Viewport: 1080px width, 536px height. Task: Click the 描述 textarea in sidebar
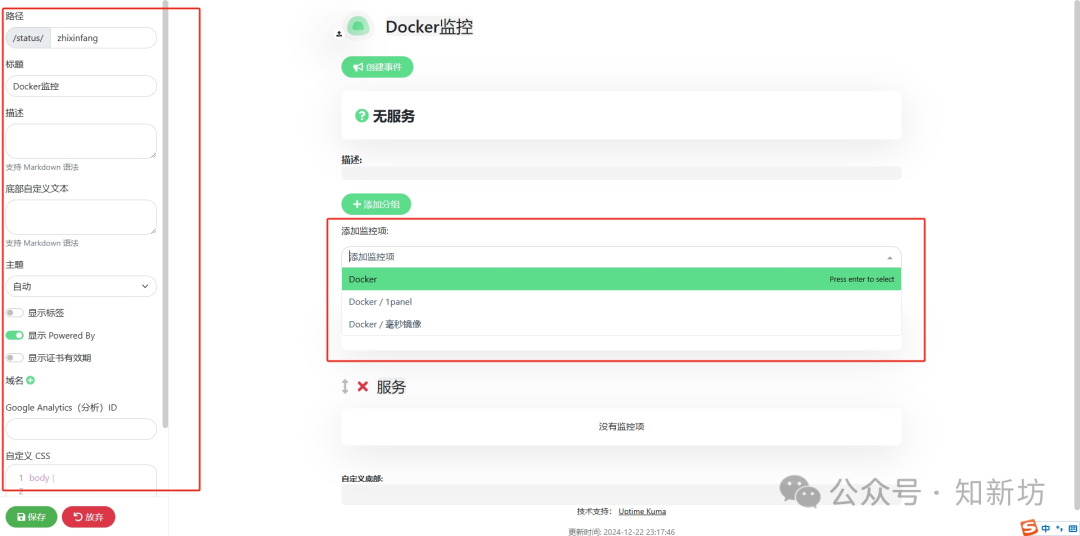[x=81, y=141]
